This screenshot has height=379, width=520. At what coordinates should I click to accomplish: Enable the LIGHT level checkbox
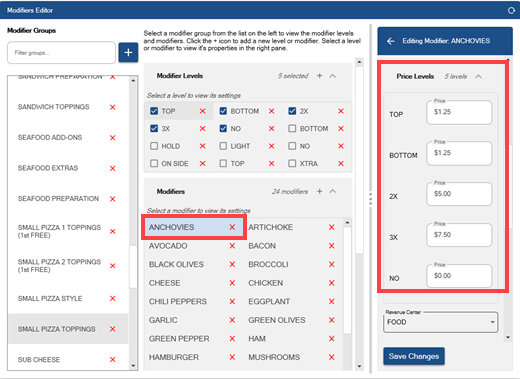[223, 146]
